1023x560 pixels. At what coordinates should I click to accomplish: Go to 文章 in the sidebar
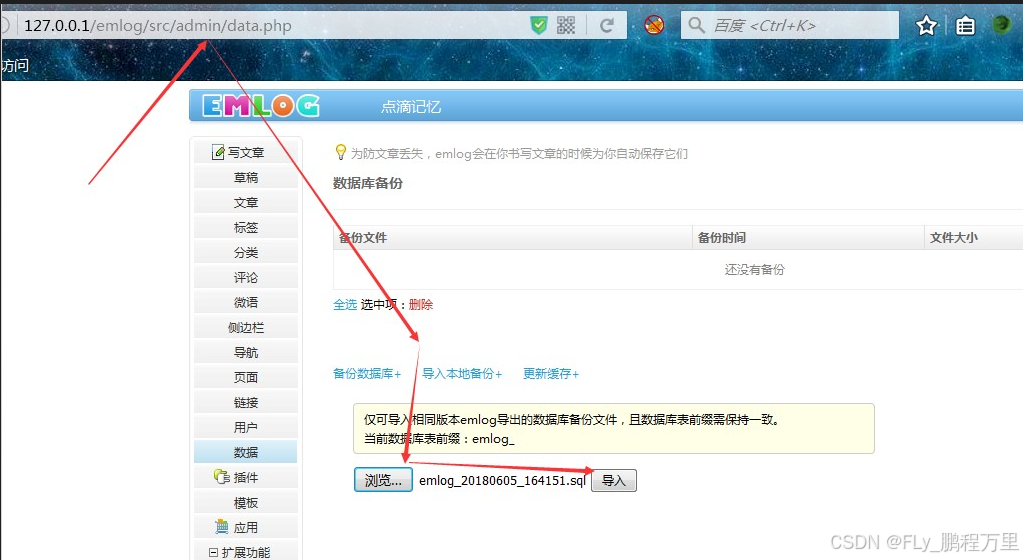tap(245, 202)
